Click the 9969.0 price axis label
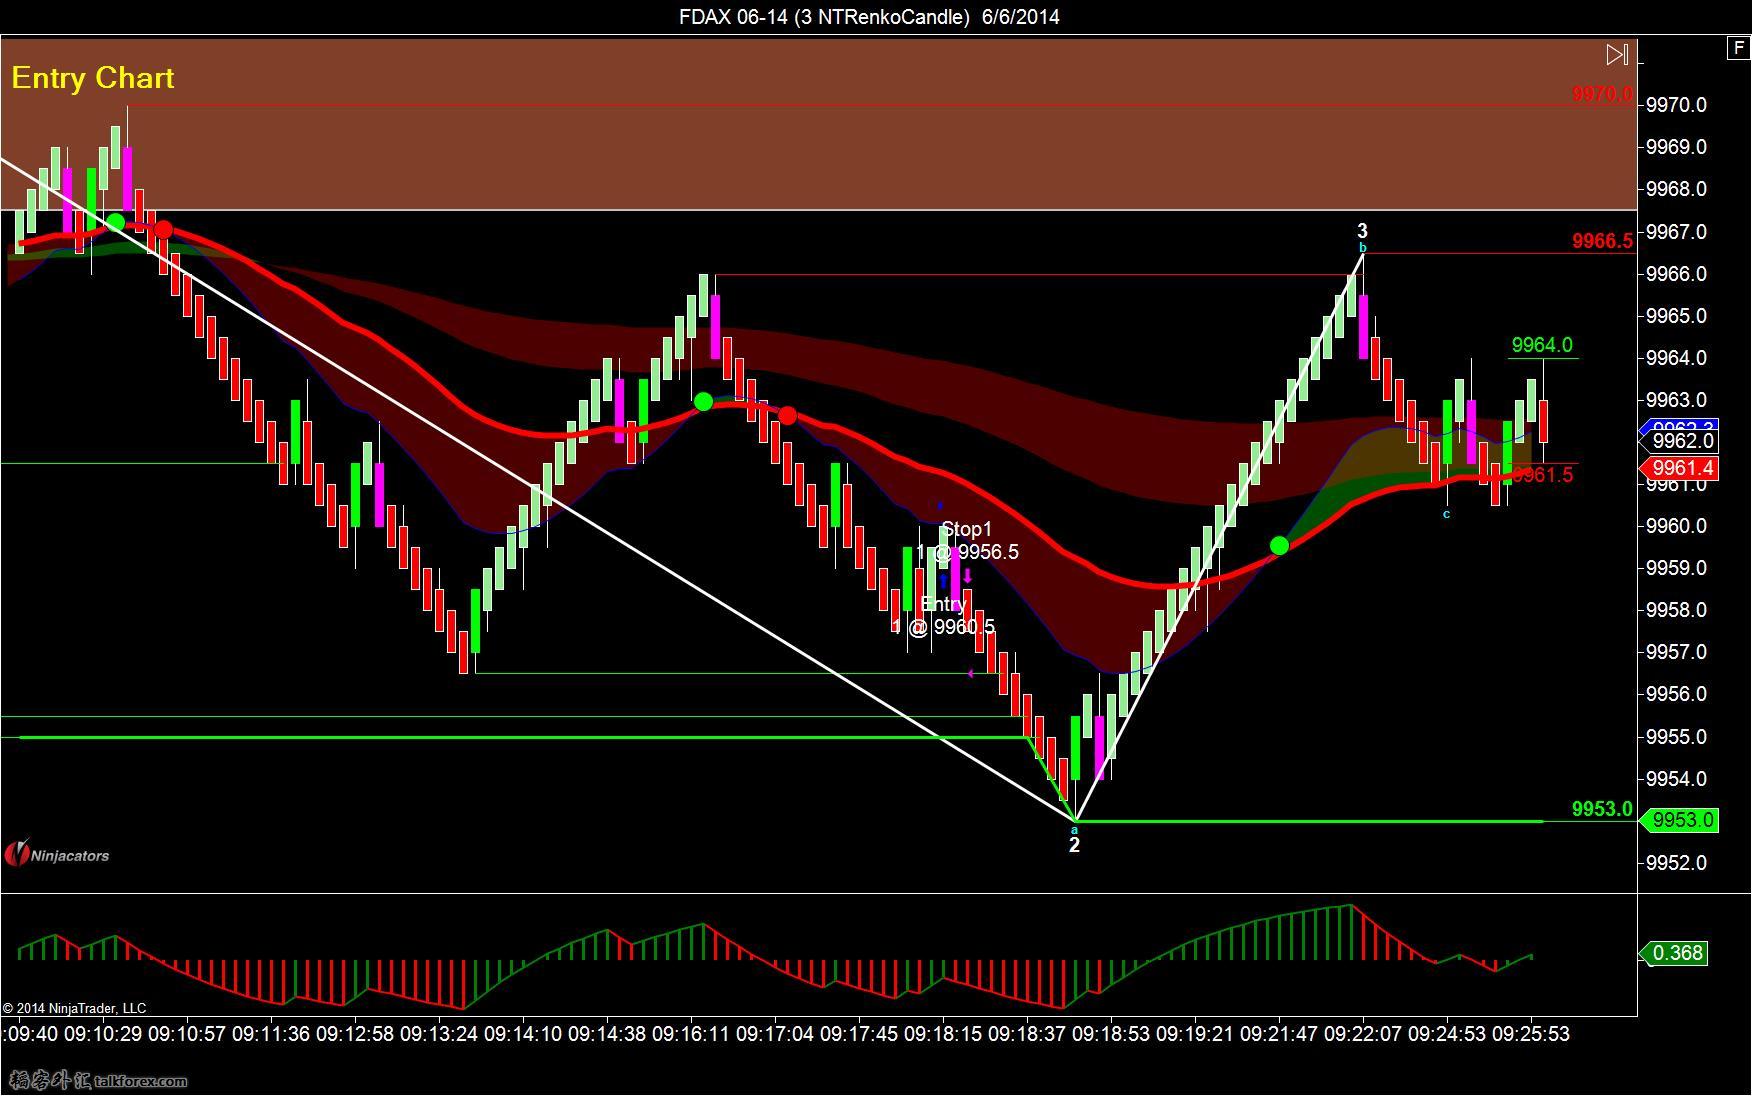 [x=1676, y=147]
